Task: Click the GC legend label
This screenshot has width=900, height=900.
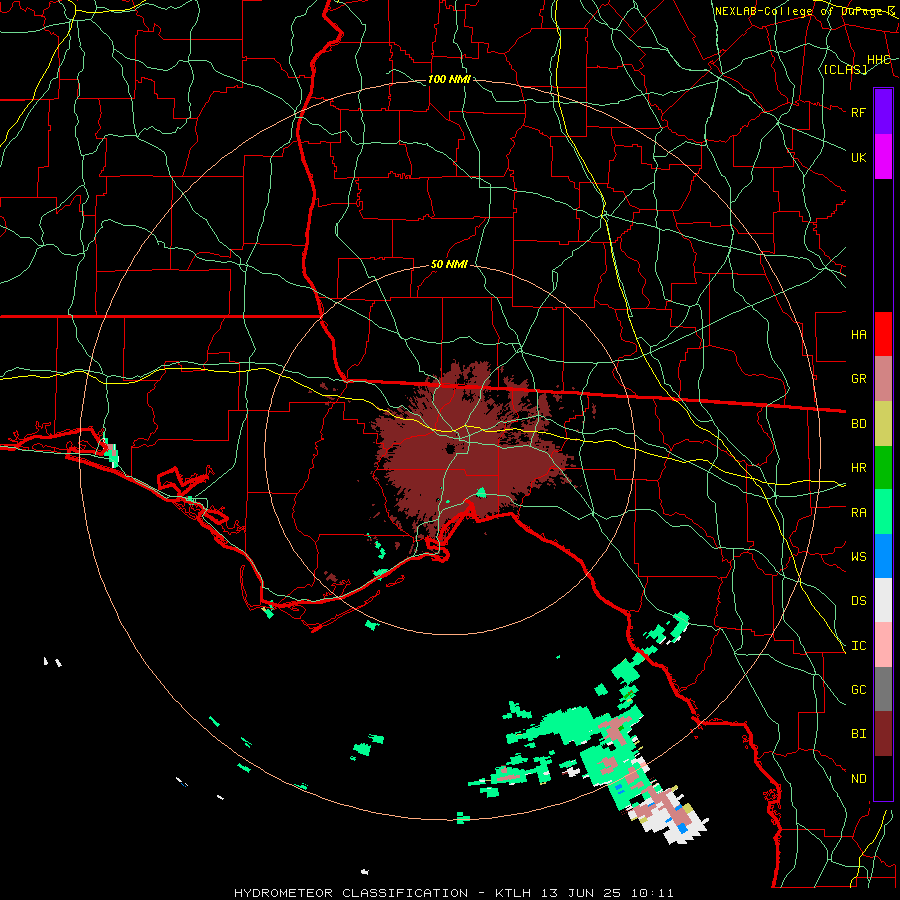Action: 858,690
